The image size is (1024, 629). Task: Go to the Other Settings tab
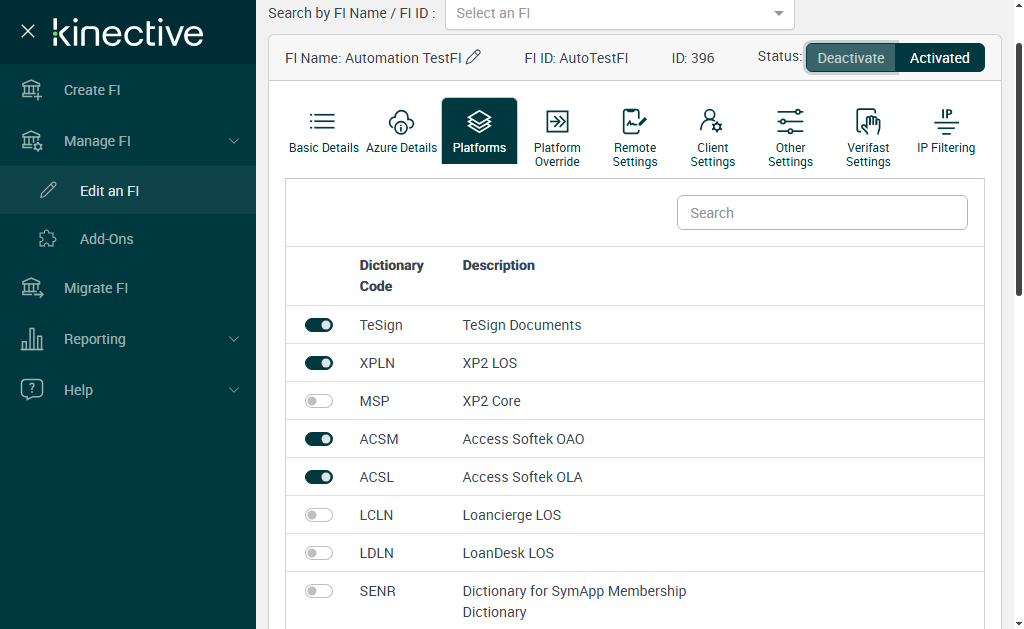[x=790, y=137]
